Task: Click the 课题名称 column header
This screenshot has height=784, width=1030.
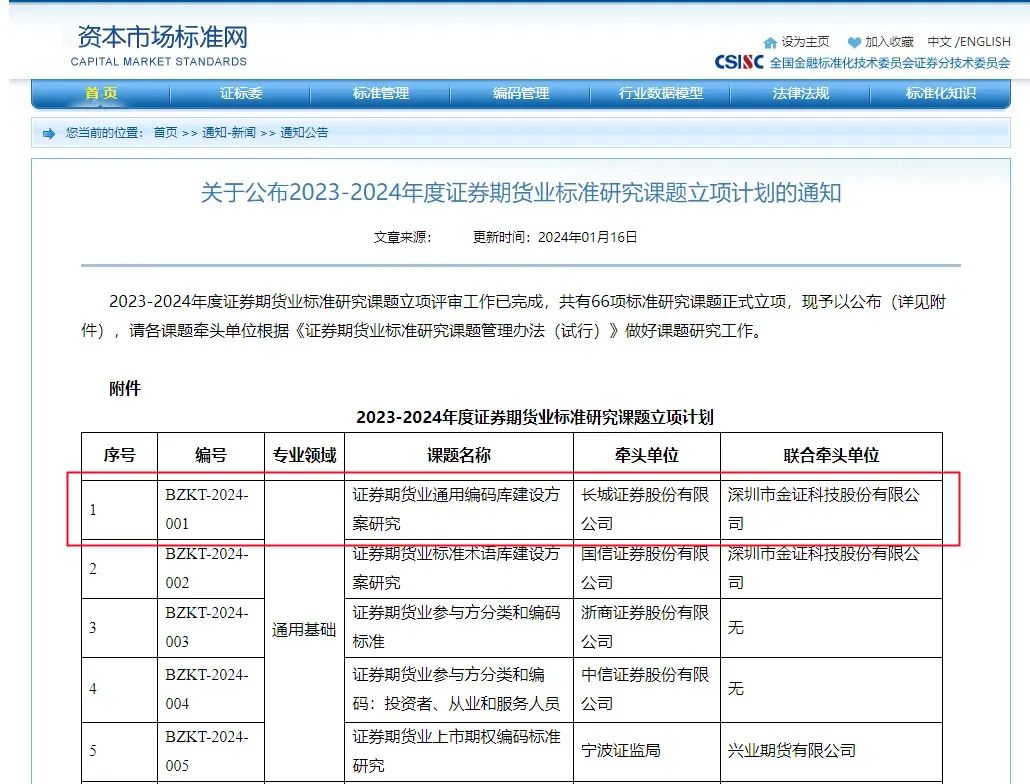Action: click(x=459, y=454)
